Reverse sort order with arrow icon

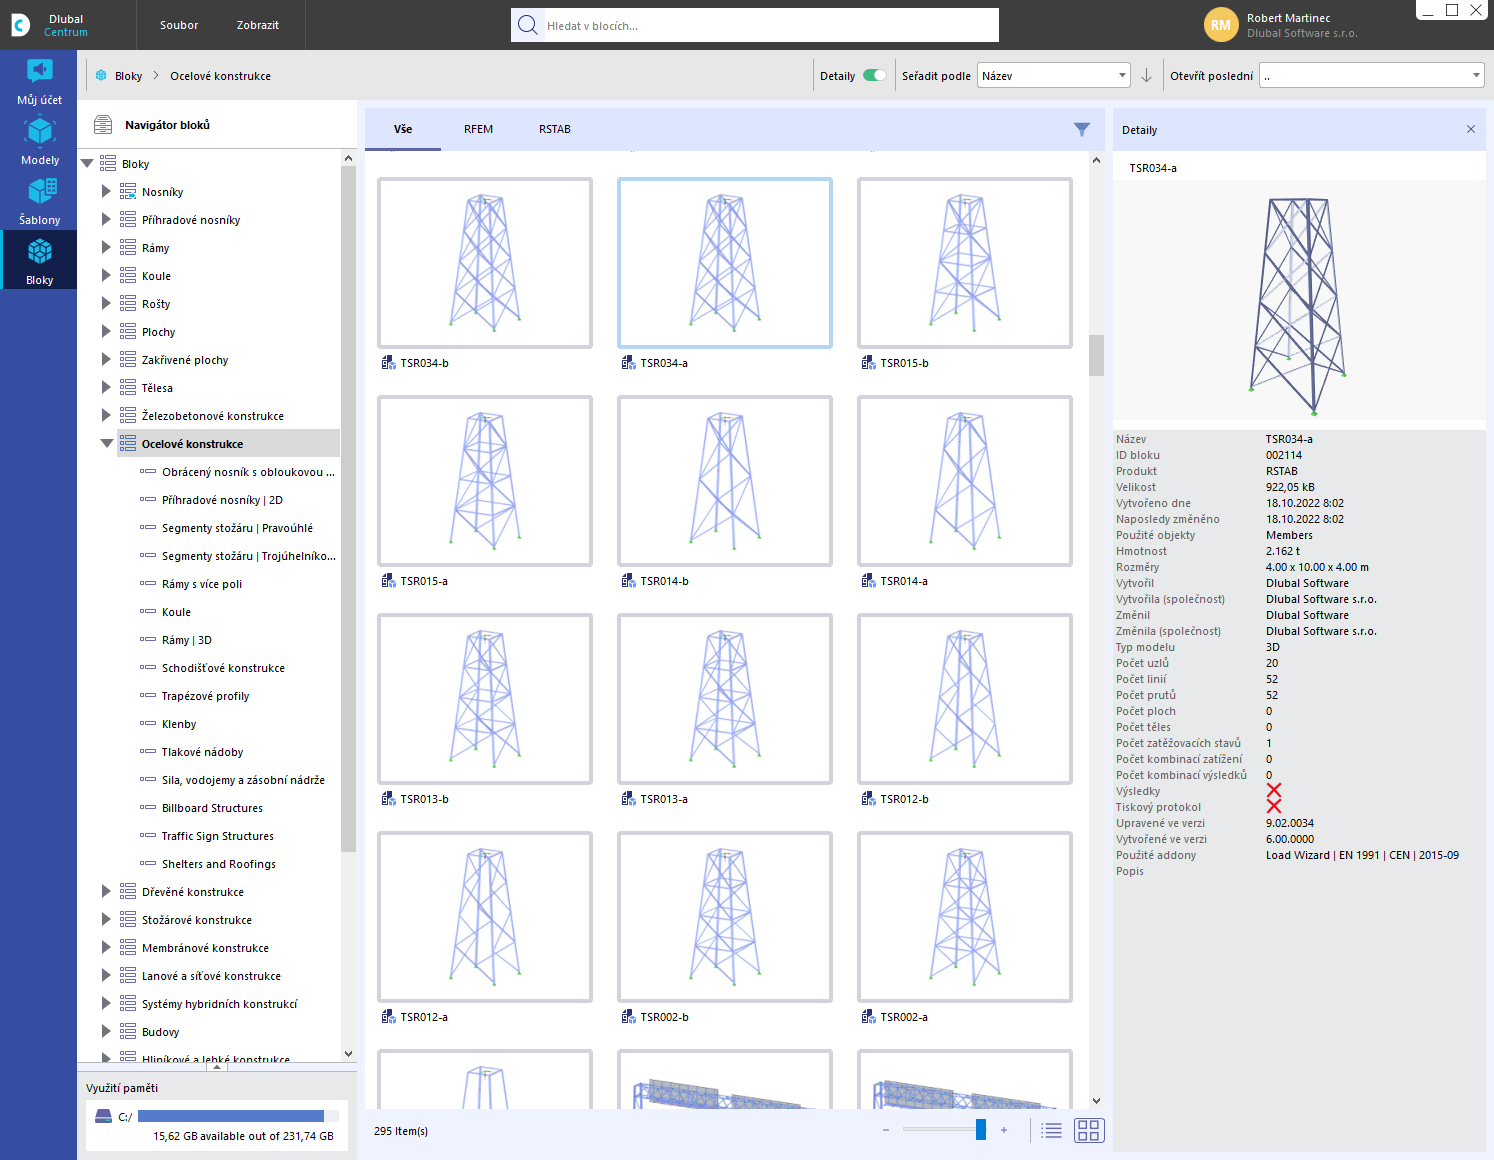1146,76
